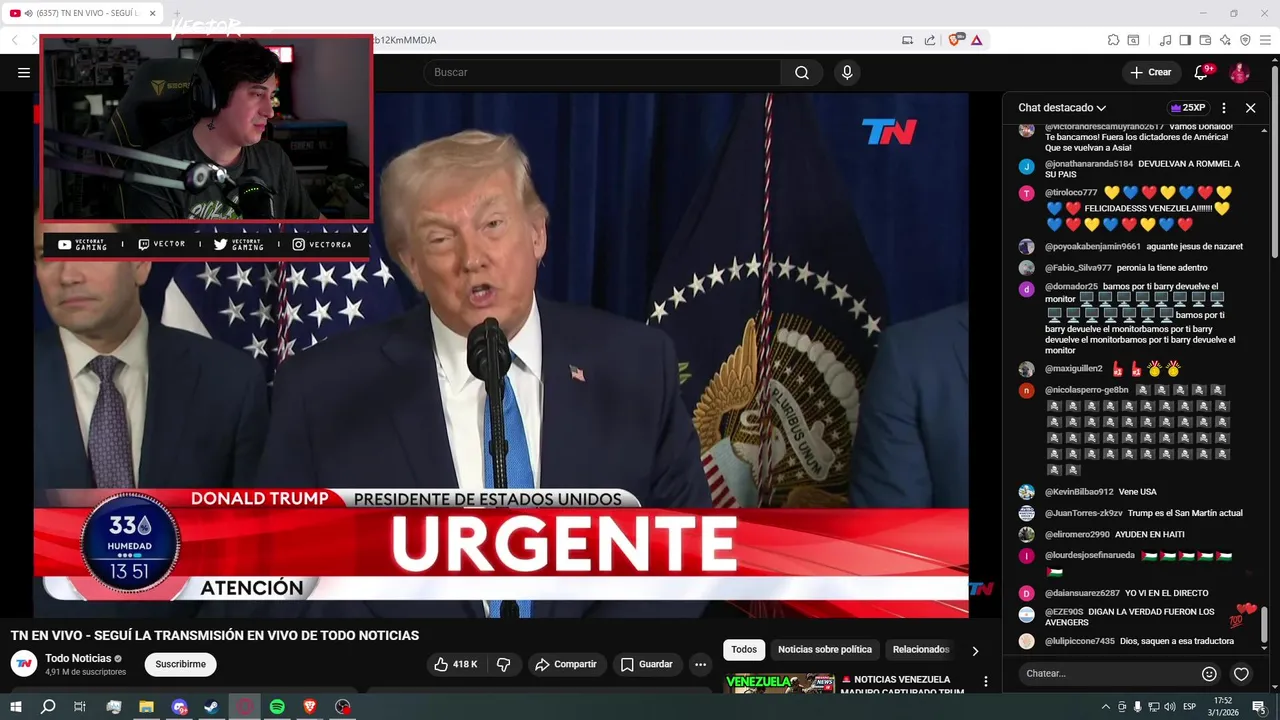1280x720 pixels.
Task: Open the Windows Start menu
Action: (x=16, y=707)
